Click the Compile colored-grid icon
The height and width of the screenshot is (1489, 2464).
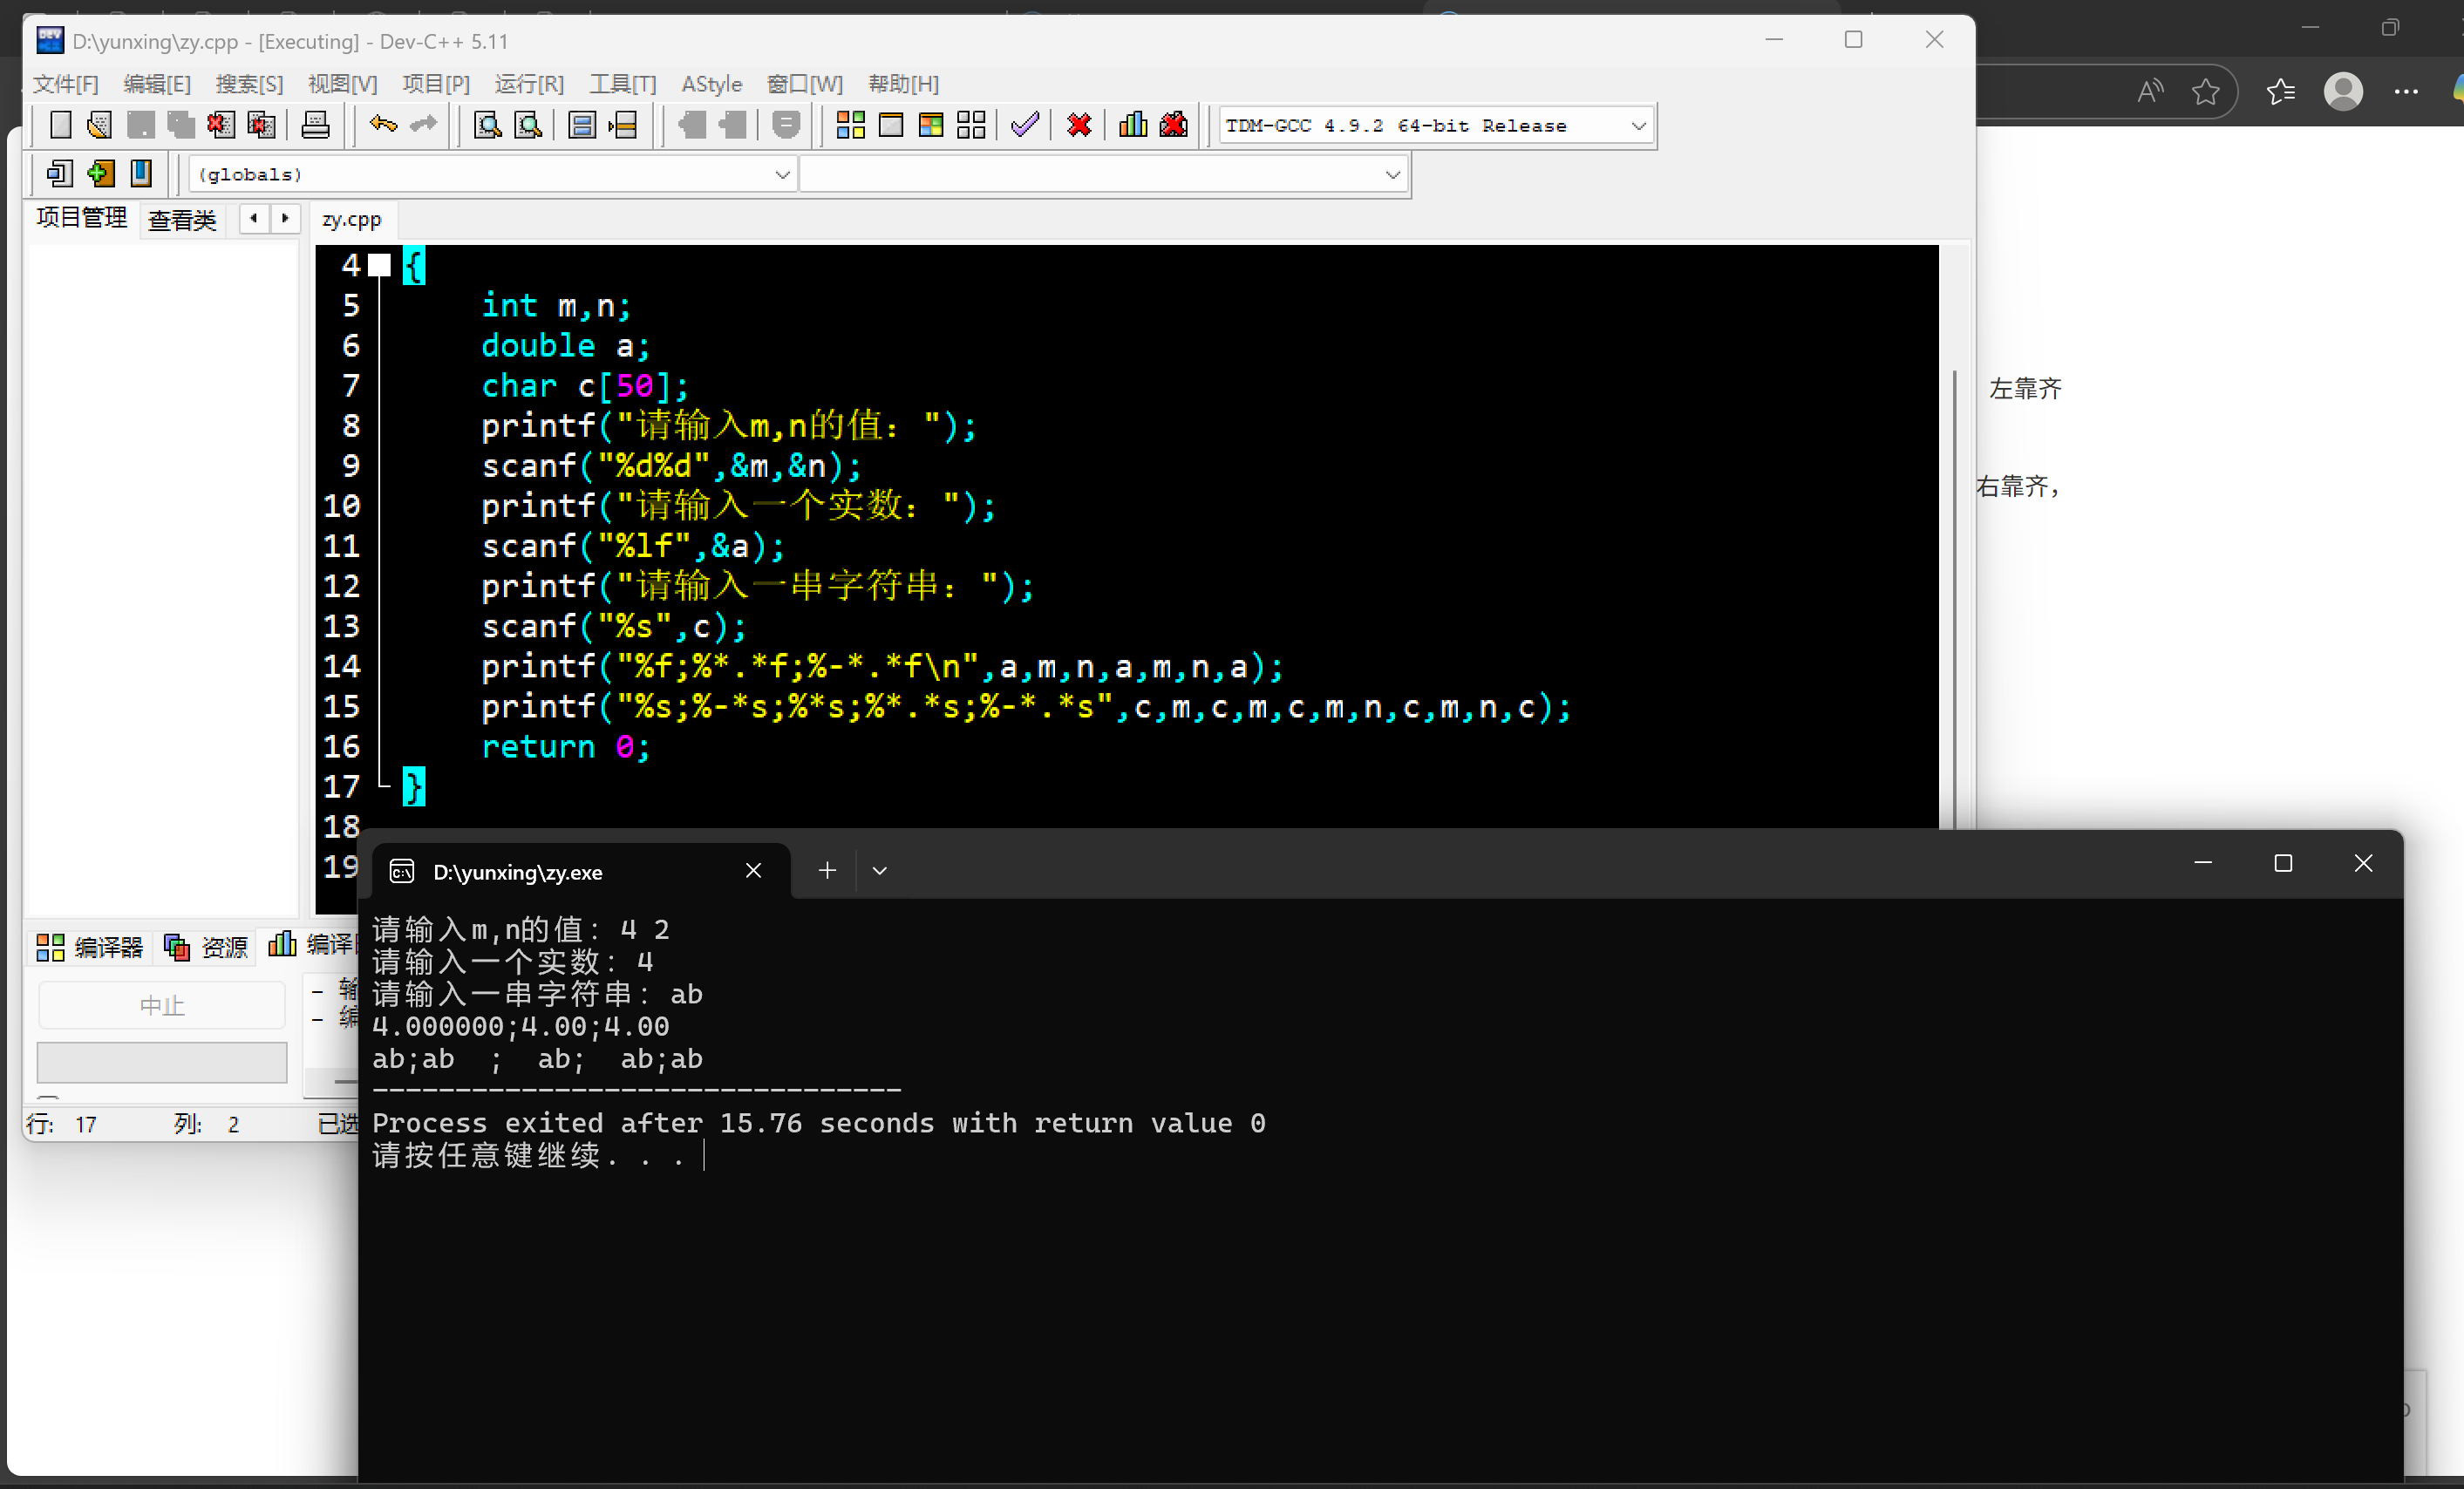[850, 125]
